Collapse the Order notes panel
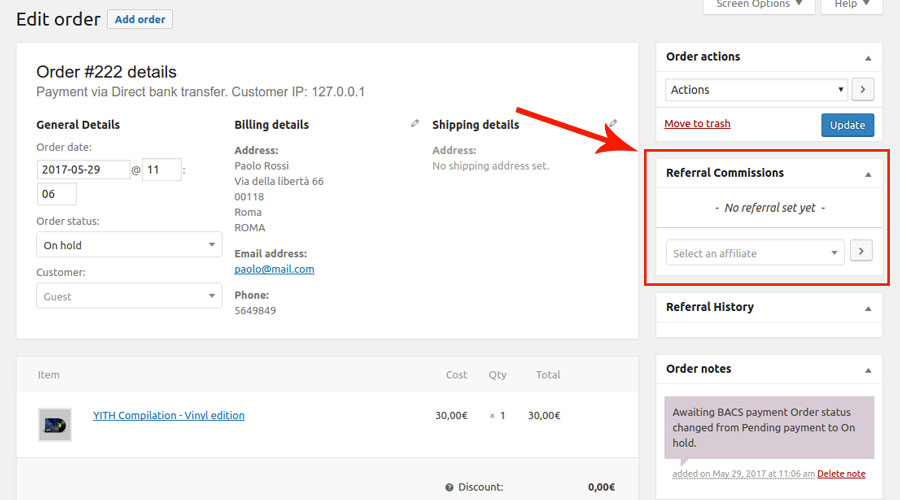Viewport: 900px width, 500px height. 867,370
